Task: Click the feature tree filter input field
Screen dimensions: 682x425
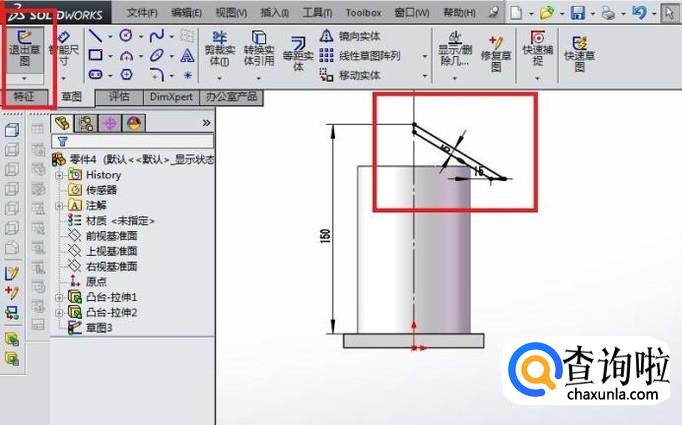Action: pyautogui.click(x=133, y=141)
